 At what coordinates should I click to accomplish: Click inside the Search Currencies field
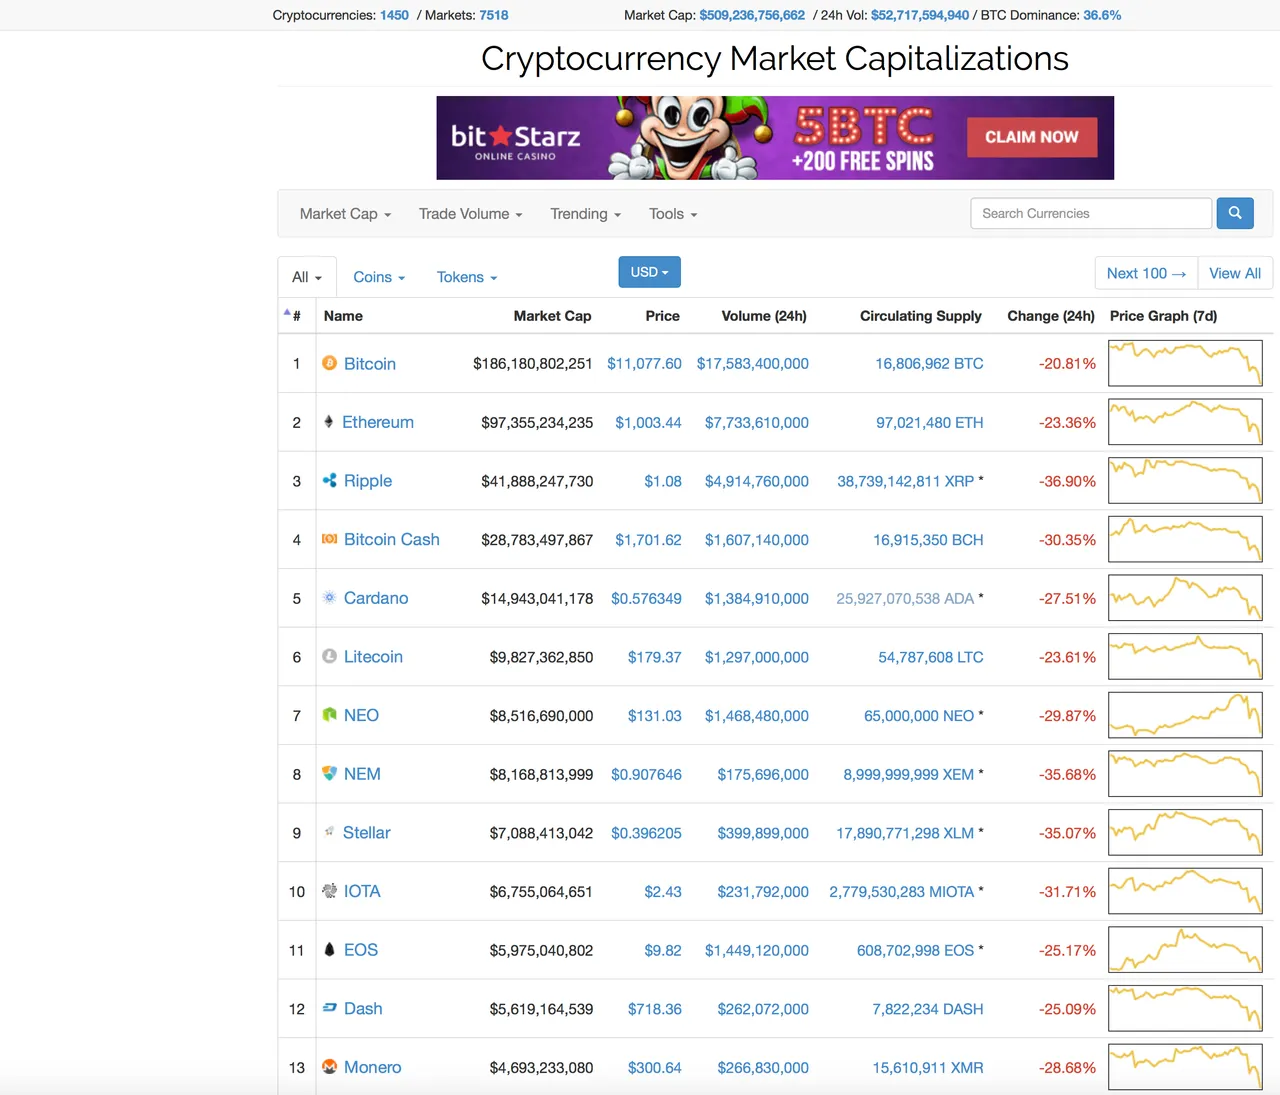[1091, 213]
